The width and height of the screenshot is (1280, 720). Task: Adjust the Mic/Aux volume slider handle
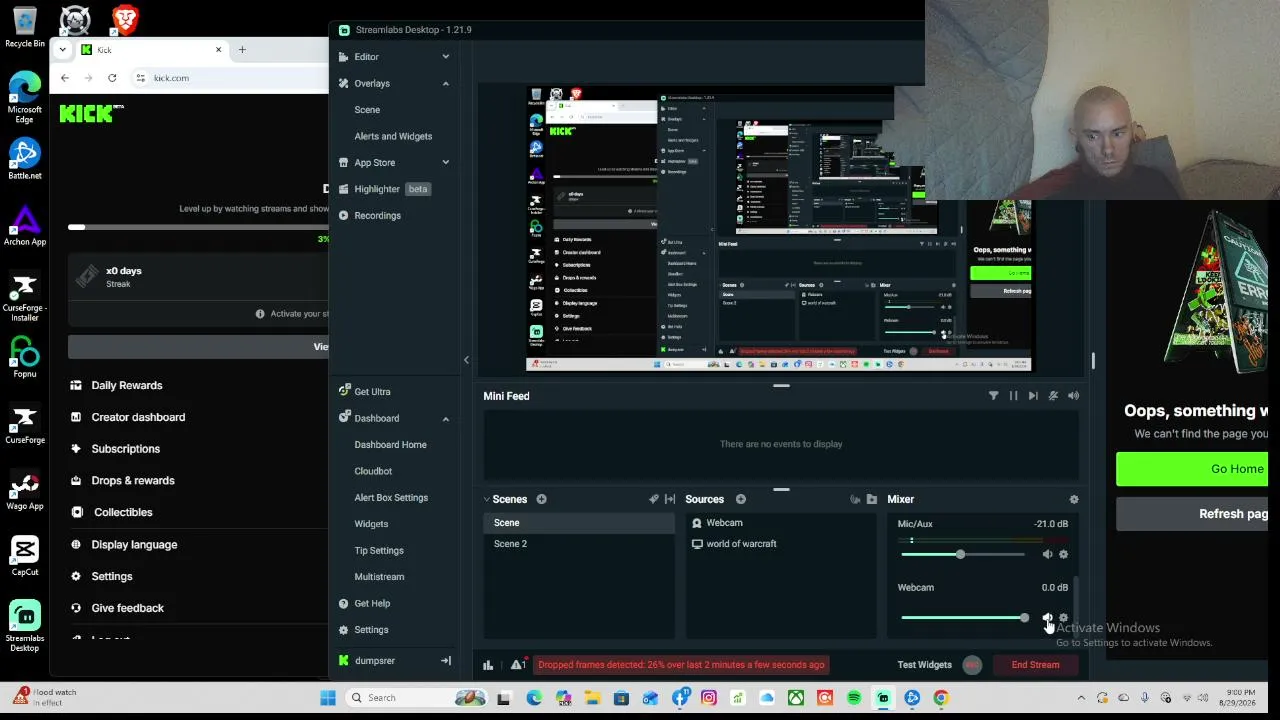(x=960, y=554)
